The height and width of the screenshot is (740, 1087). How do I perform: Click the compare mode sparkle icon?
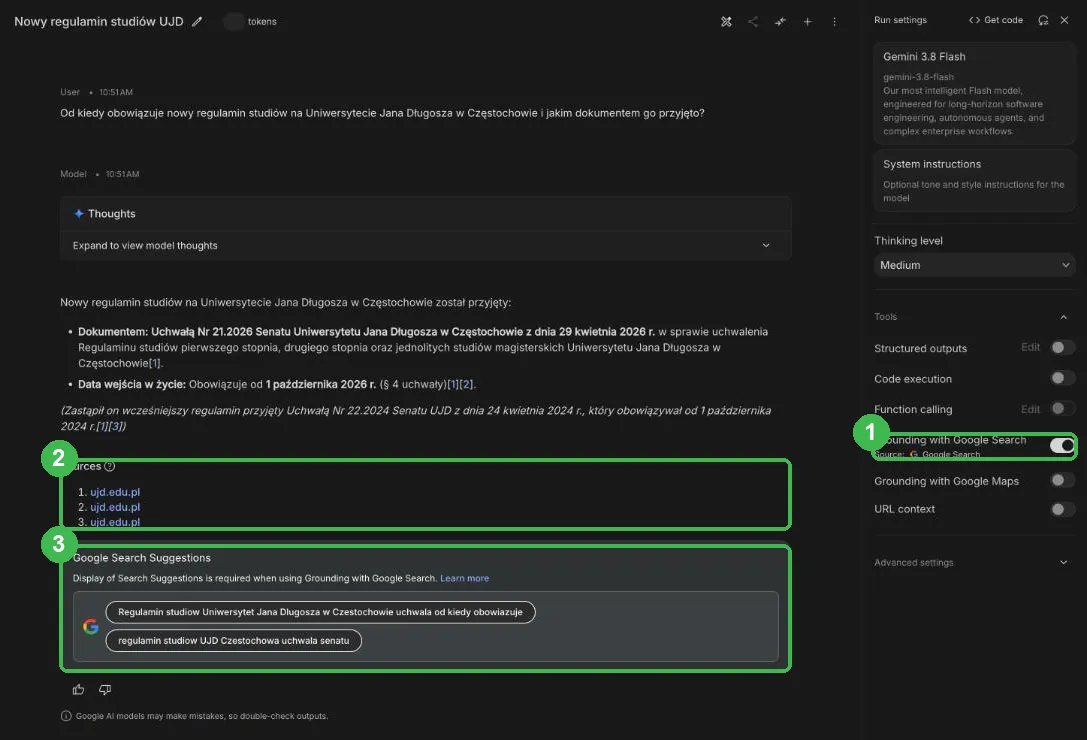(780, 21)
